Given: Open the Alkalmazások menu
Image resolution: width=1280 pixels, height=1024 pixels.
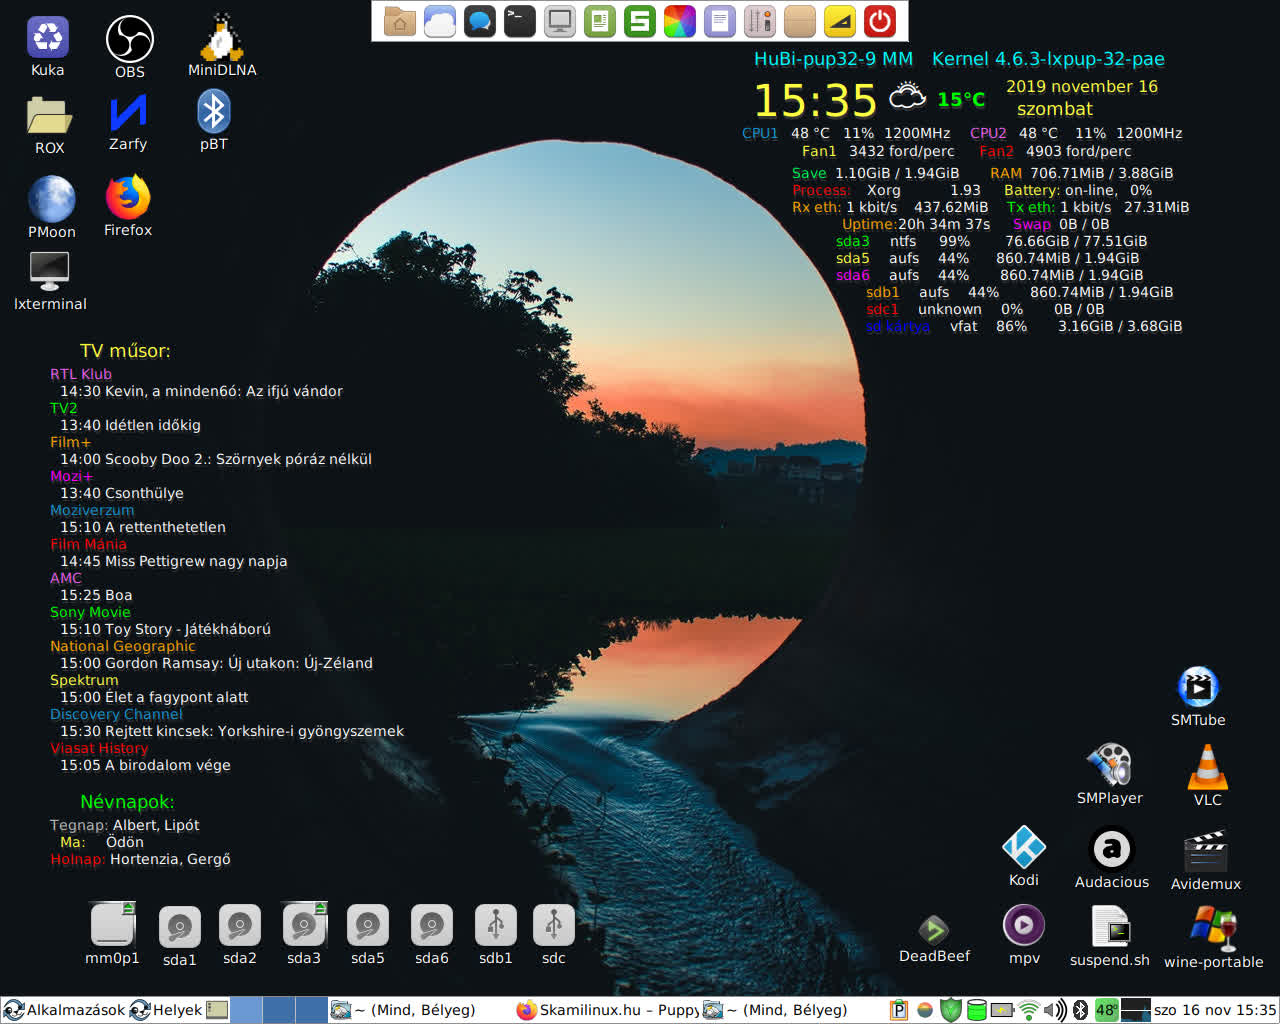Looking at the screenshot, I should (x=65, y=1010).
